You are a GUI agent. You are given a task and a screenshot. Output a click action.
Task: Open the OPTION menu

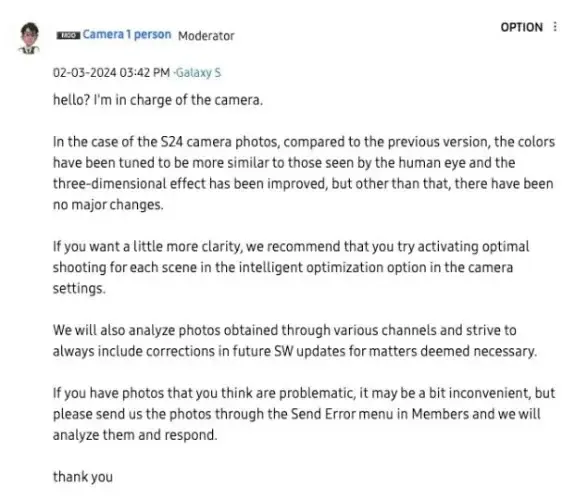(x=521, y=27)
